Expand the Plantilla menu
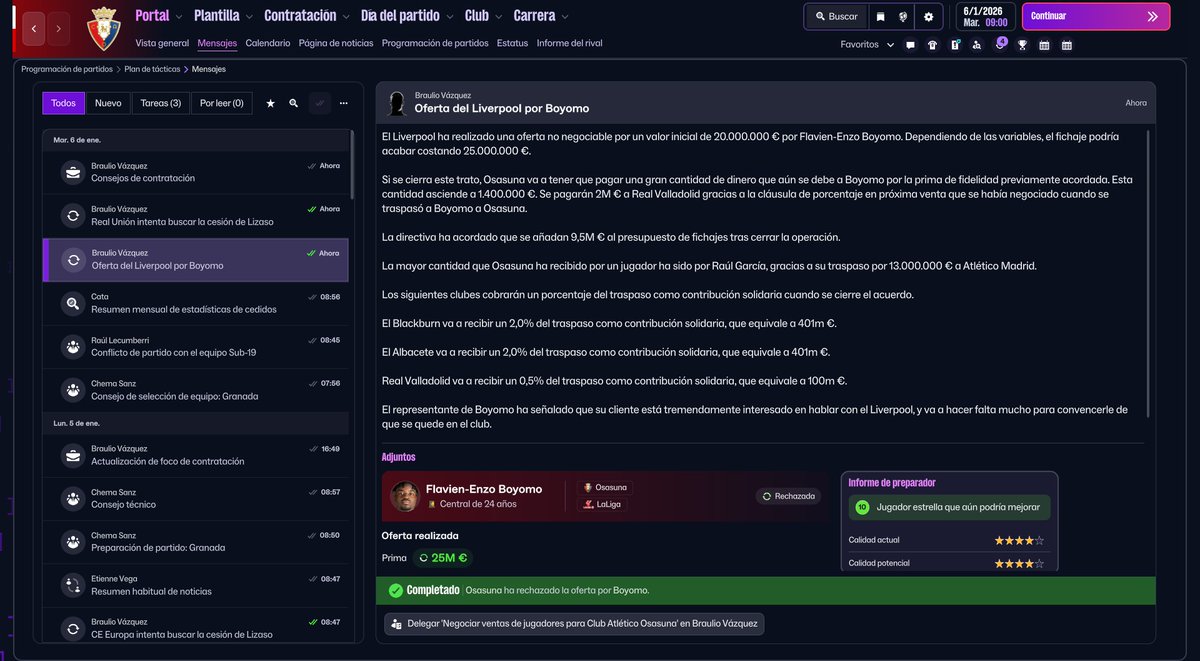Viewport: 1200px width, 661px height. 224,16
